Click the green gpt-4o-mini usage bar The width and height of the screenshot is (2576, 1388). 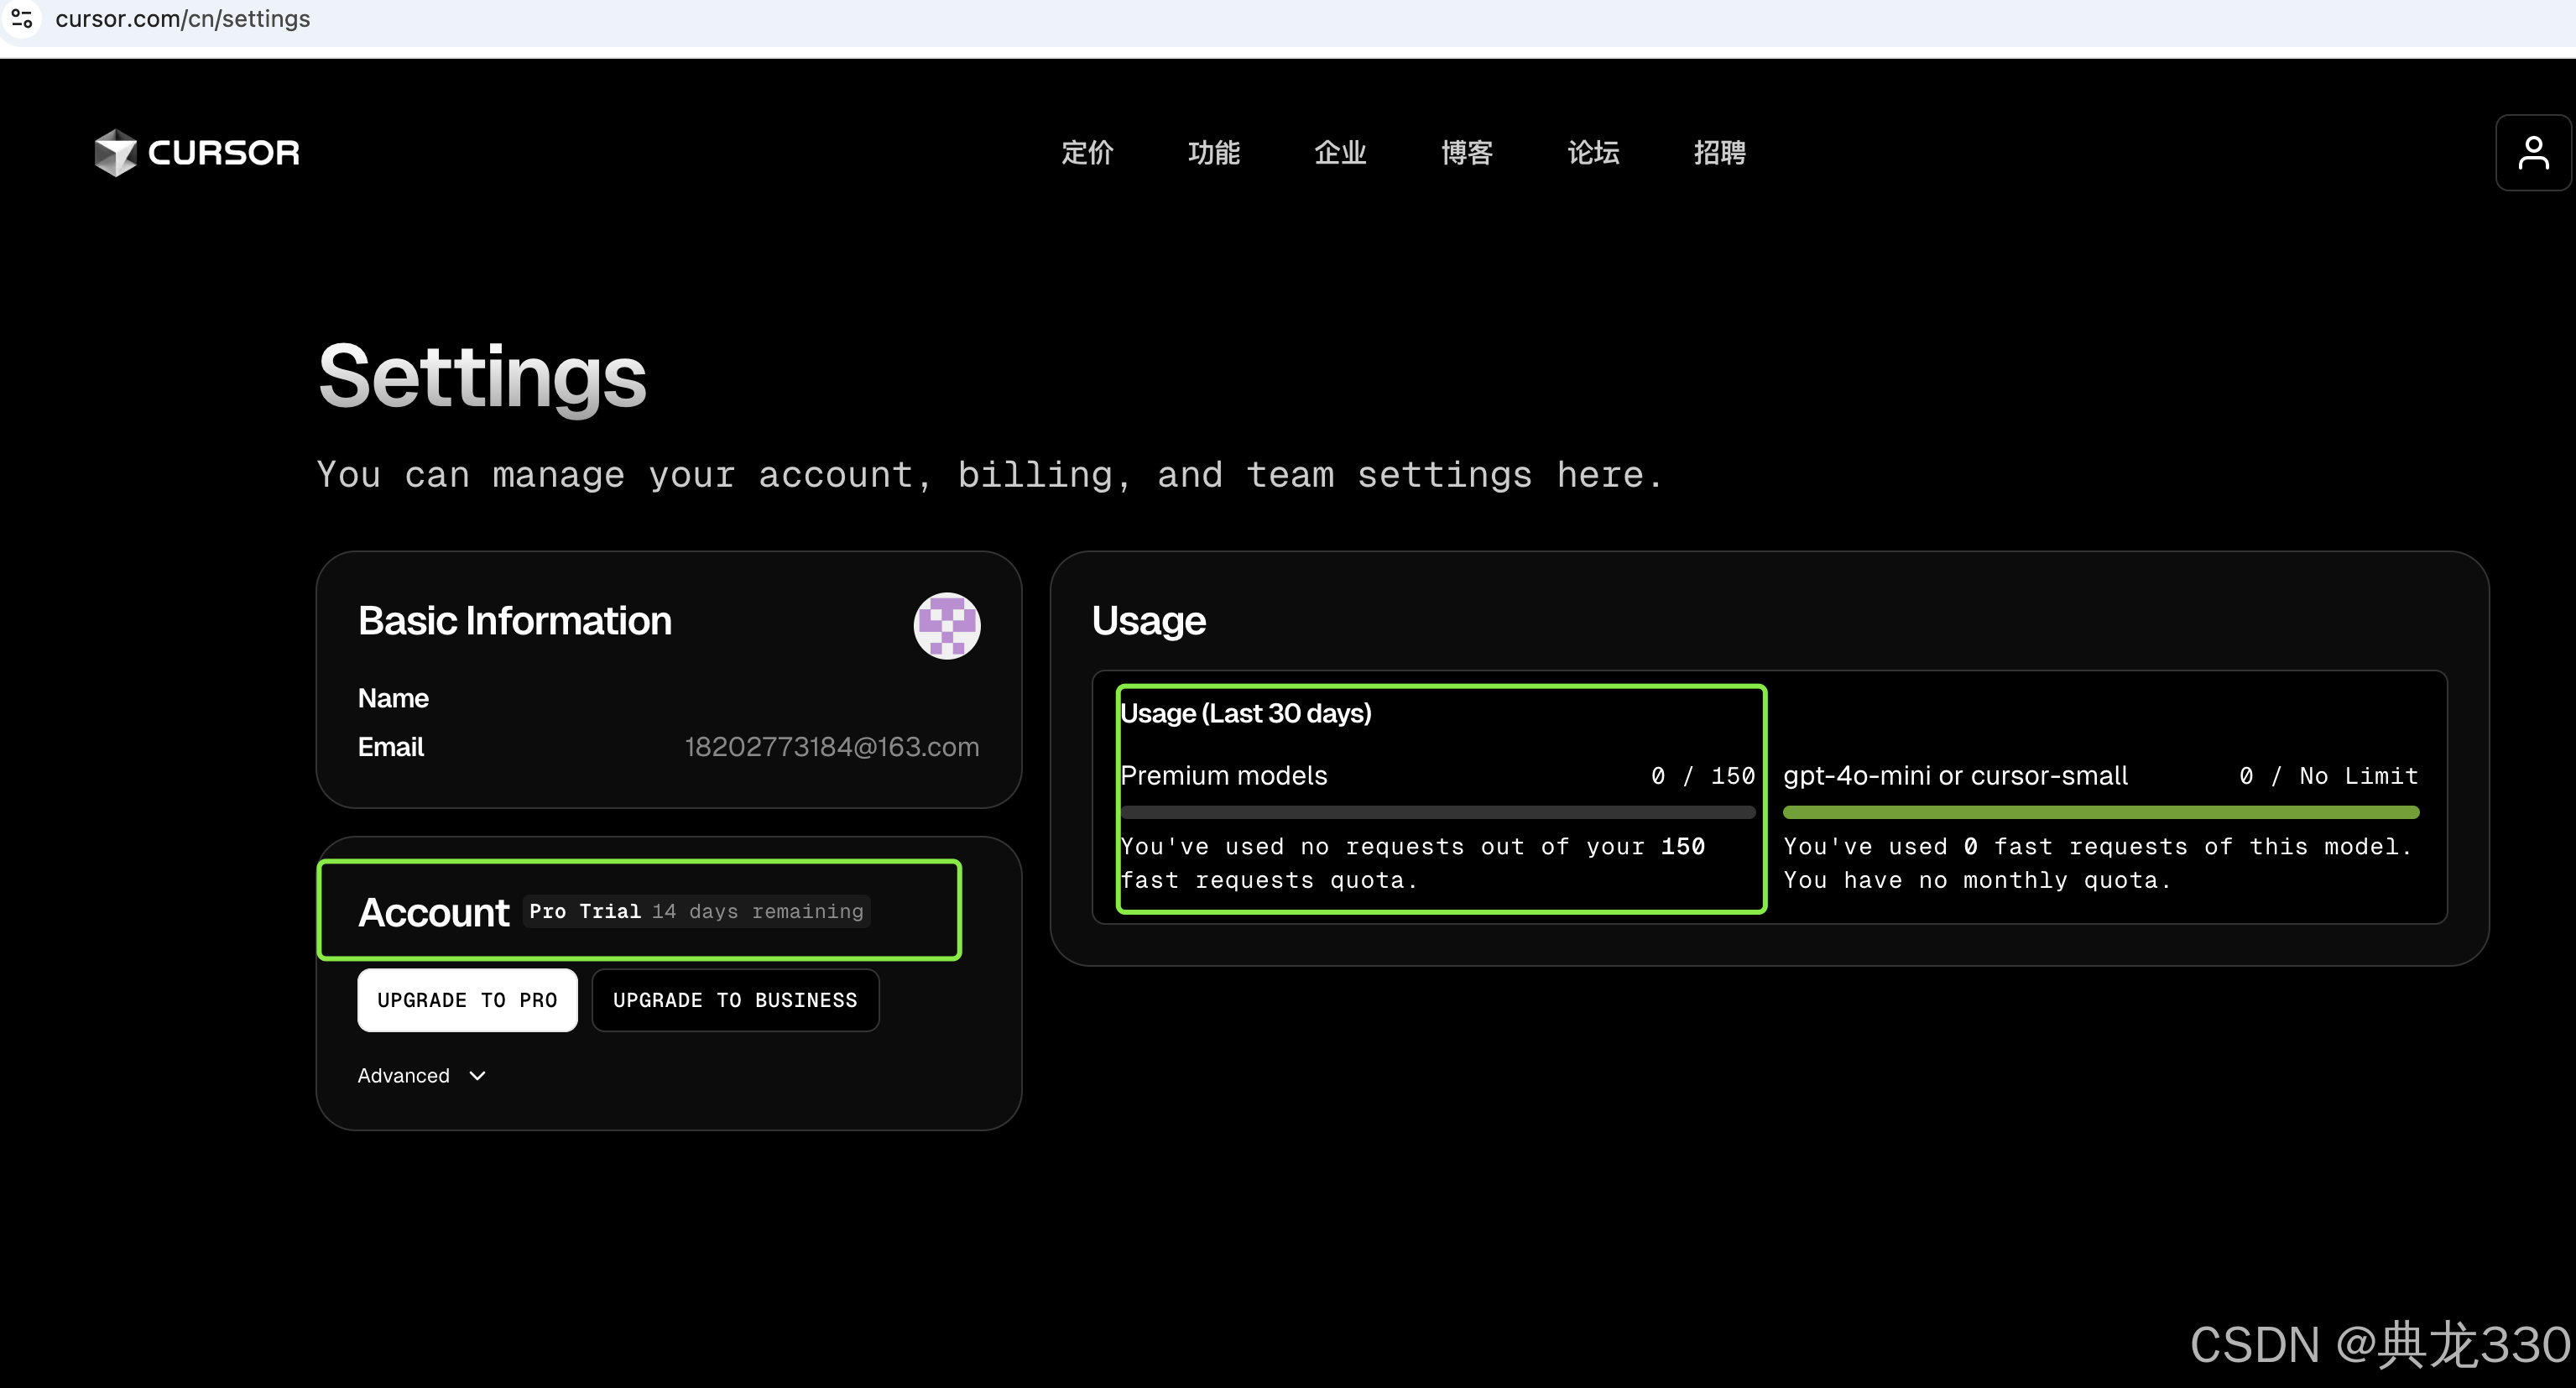tap(2100, 813)
